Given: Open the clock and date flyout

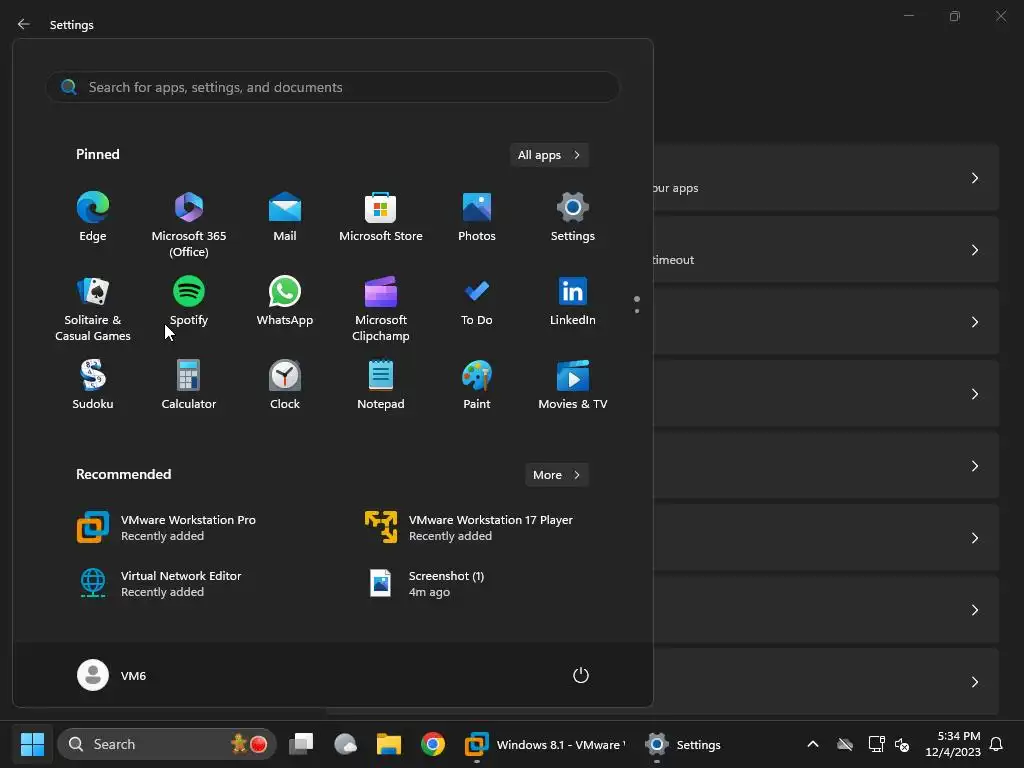Looking at the screenshot, I should click(953, 744).
